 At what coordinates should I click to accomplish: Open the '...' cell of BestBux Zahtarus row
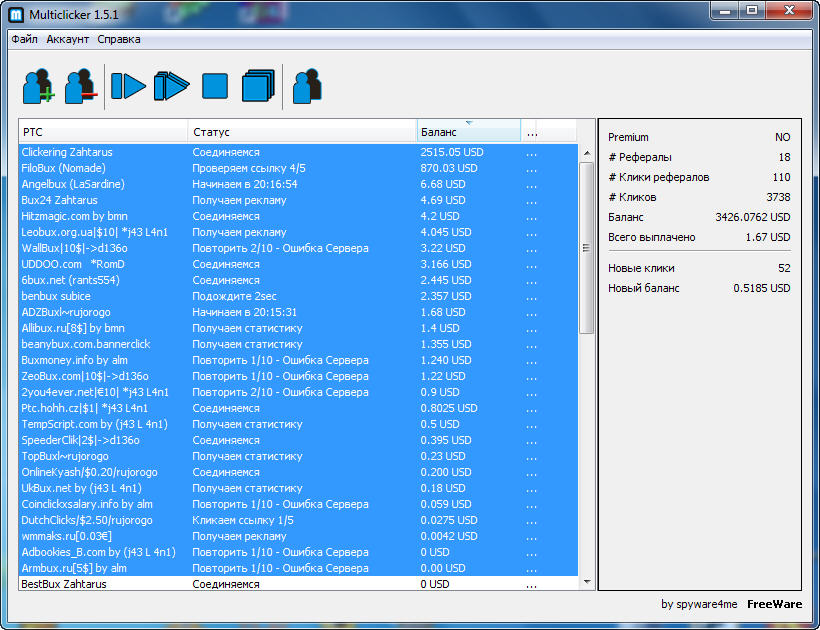click(x=531, y=584)
